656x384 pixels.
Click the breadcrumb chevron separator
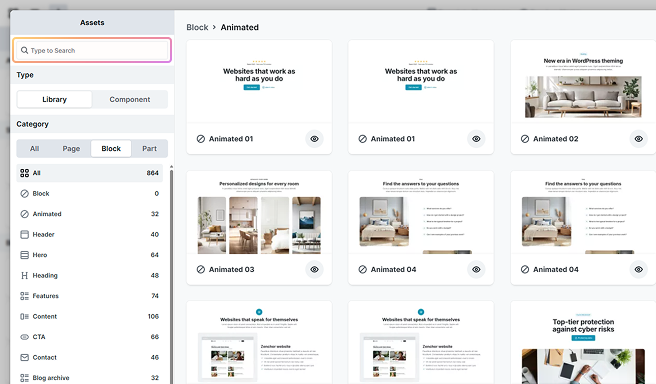pos(214,27)
